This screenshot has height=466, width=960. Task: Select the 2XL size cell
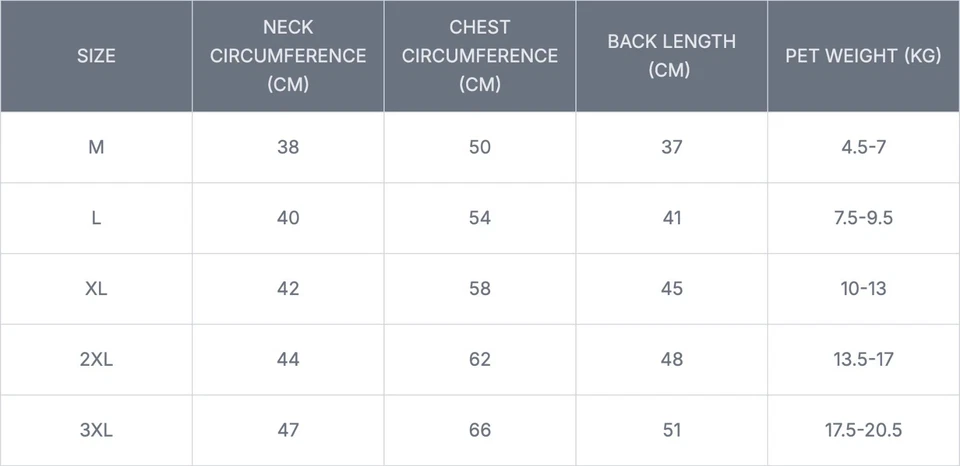point(96,359)
